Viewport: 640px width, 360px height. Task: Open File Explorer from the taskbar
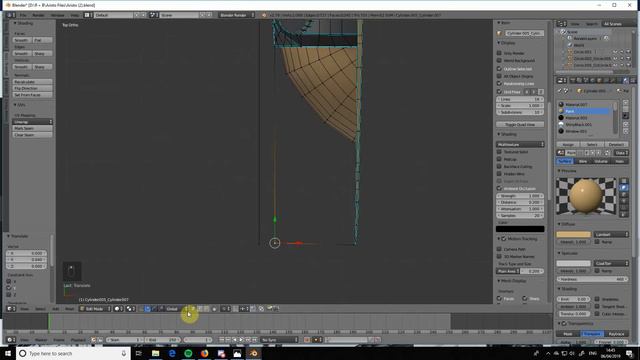pos(156,353)
